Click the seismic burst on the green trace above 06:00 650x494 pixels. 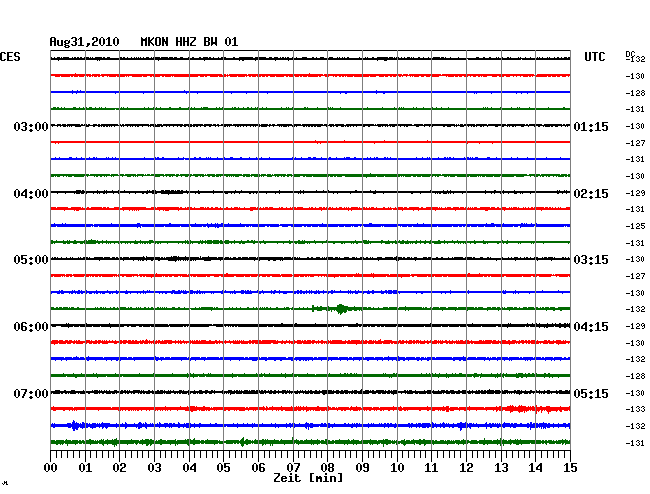(x=341, y=309)
